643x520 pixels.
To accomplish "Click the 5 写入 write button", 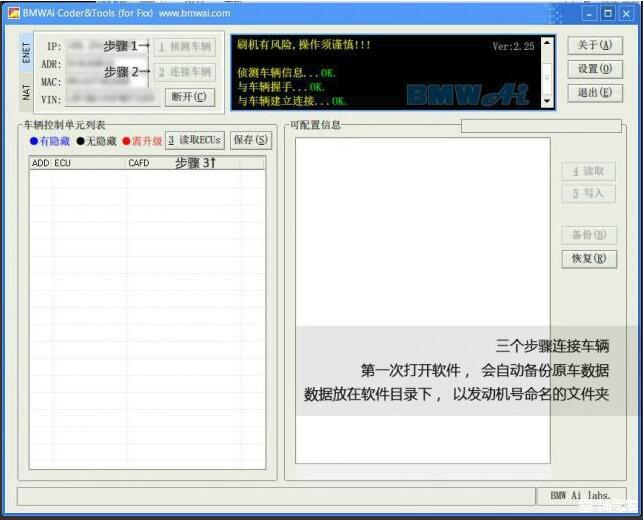I will 588,193.
